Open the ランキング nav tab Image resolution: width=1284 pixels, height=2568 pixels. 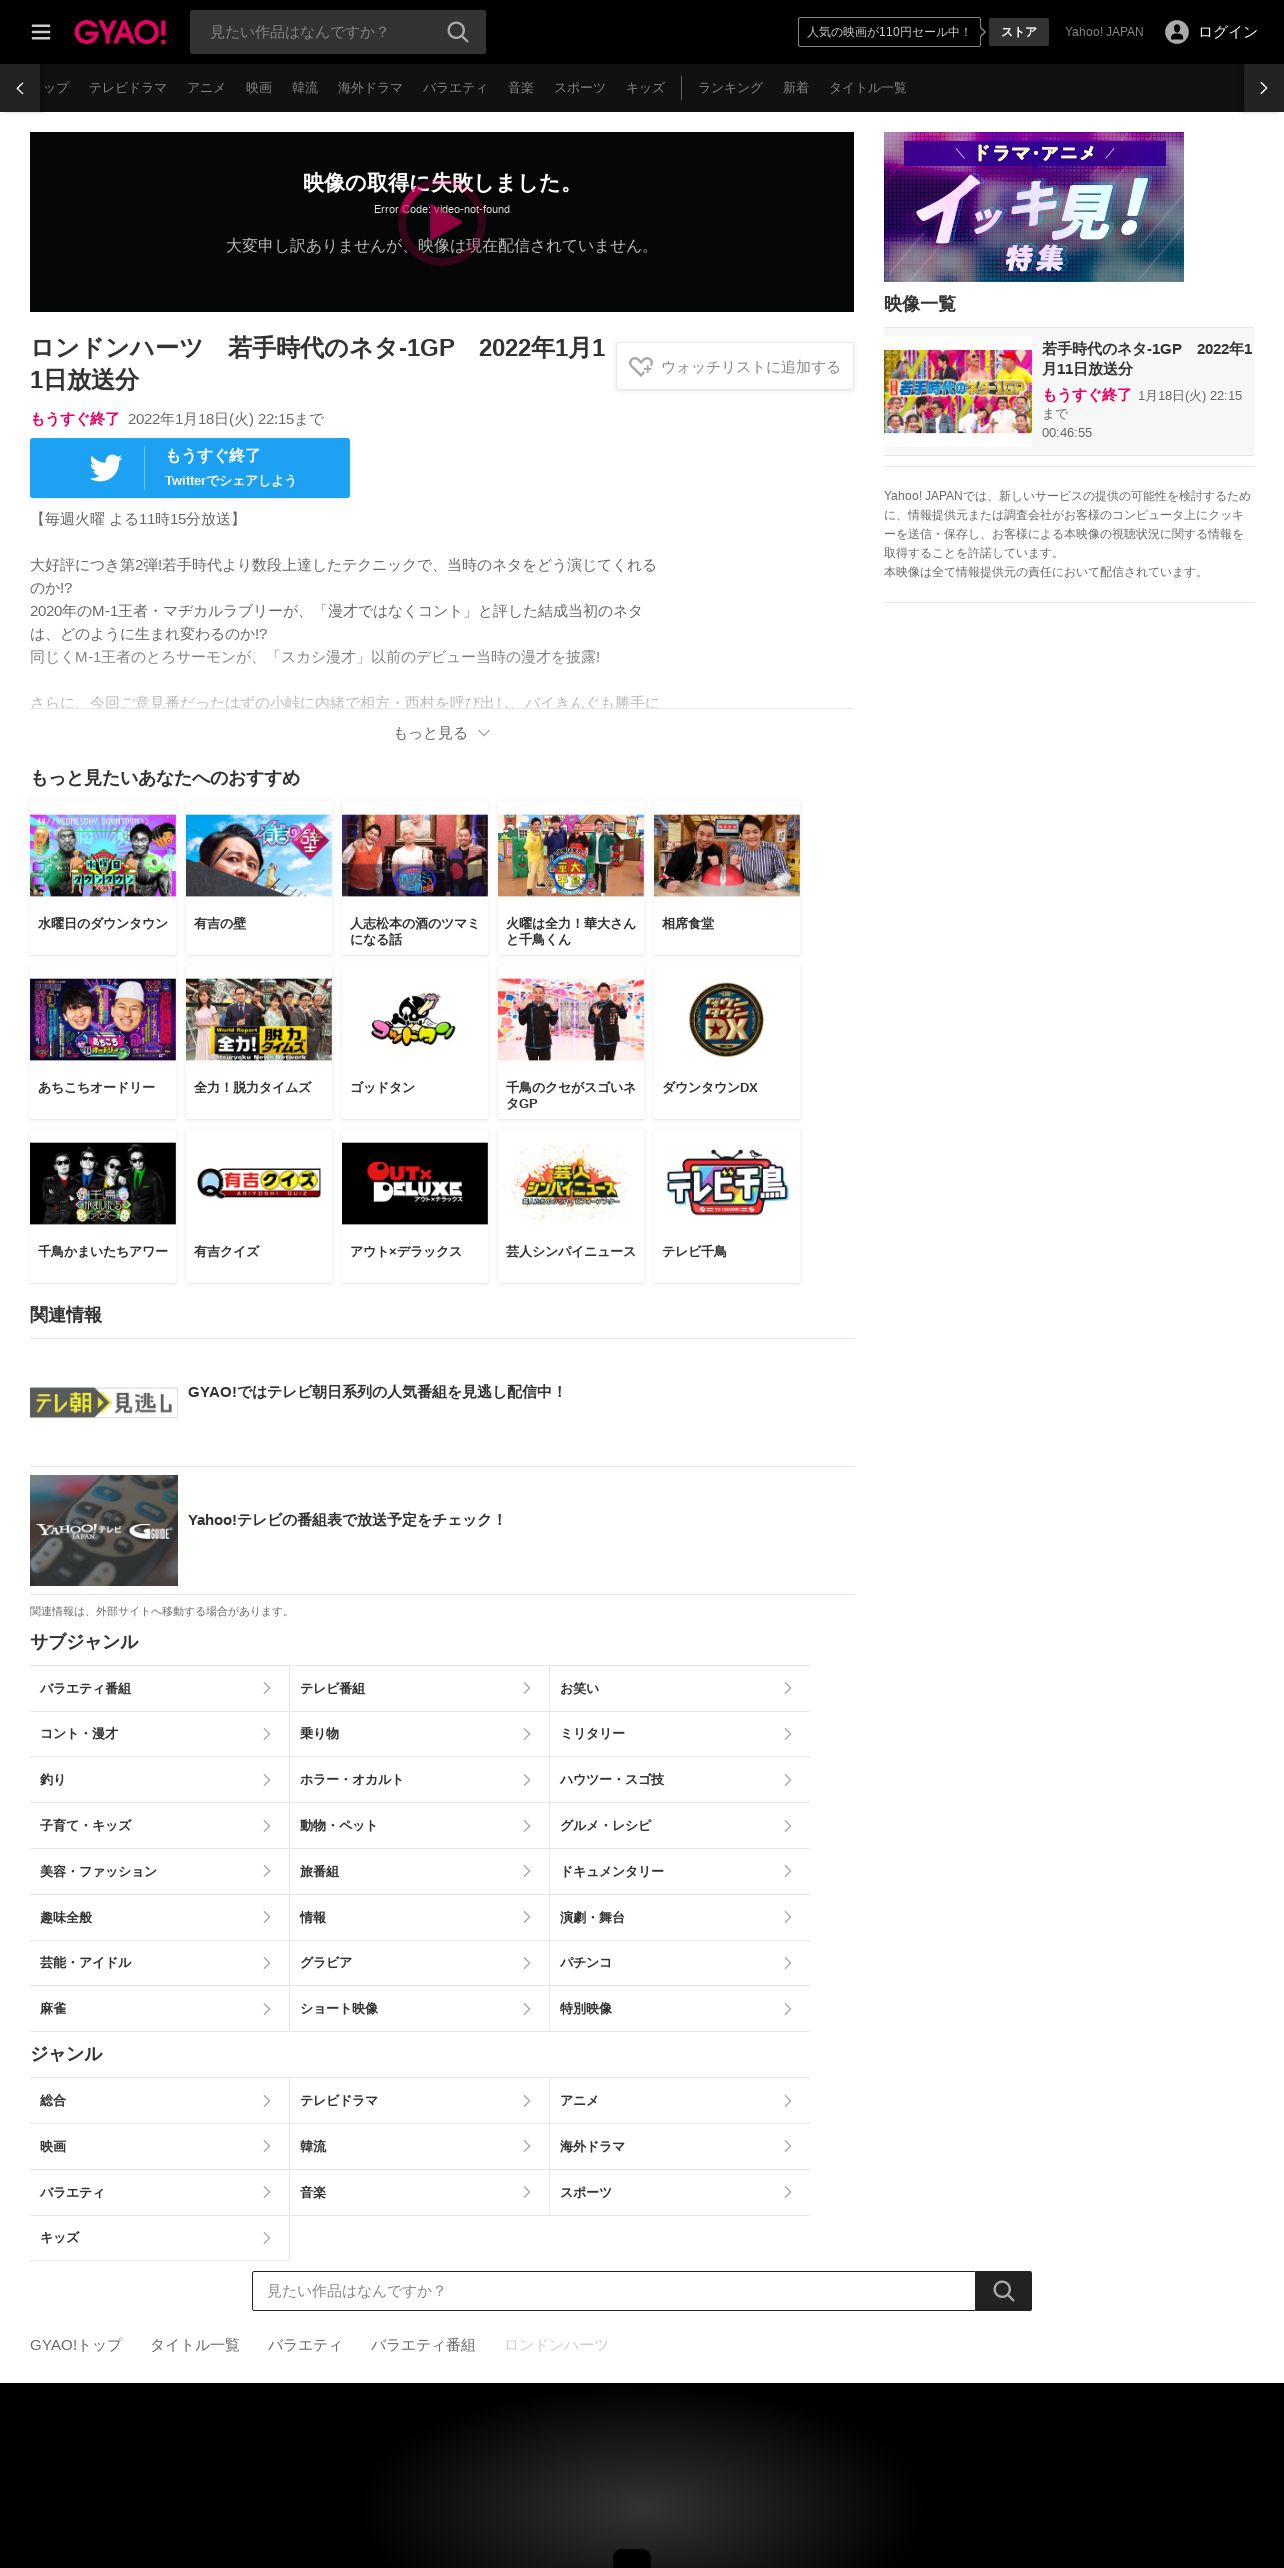coord(730,88)
